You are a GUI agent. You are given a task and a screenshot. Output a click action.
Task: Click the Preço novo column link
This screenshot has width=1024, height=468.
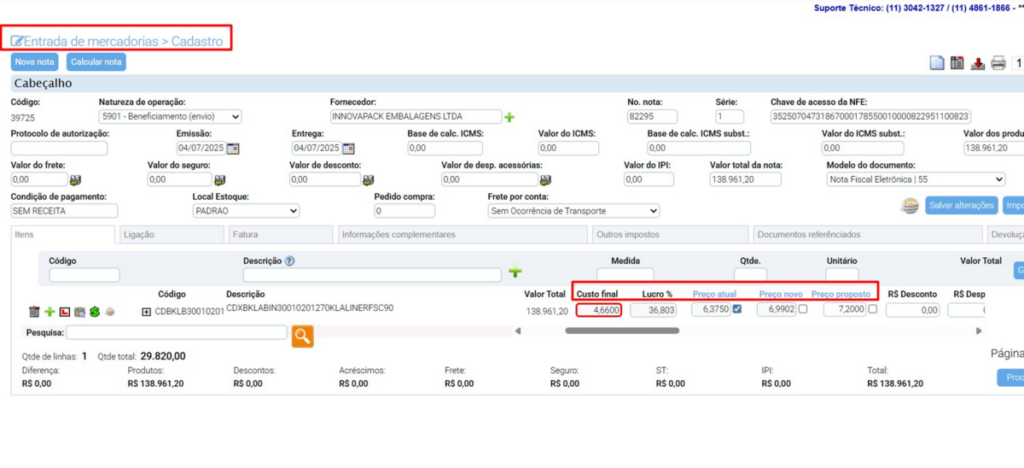[x=782, y=294]
